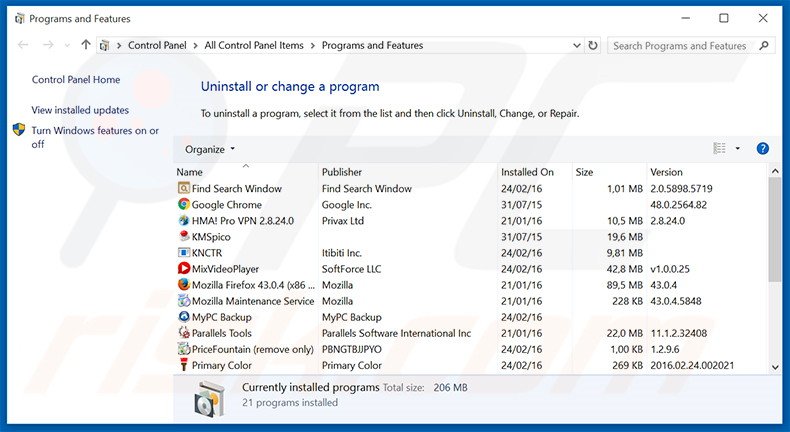Click the PriceFountain program icon
Image resolution: width=790 pixels, height=432 pixels.
pyautogui.click(x=184, y=349)
